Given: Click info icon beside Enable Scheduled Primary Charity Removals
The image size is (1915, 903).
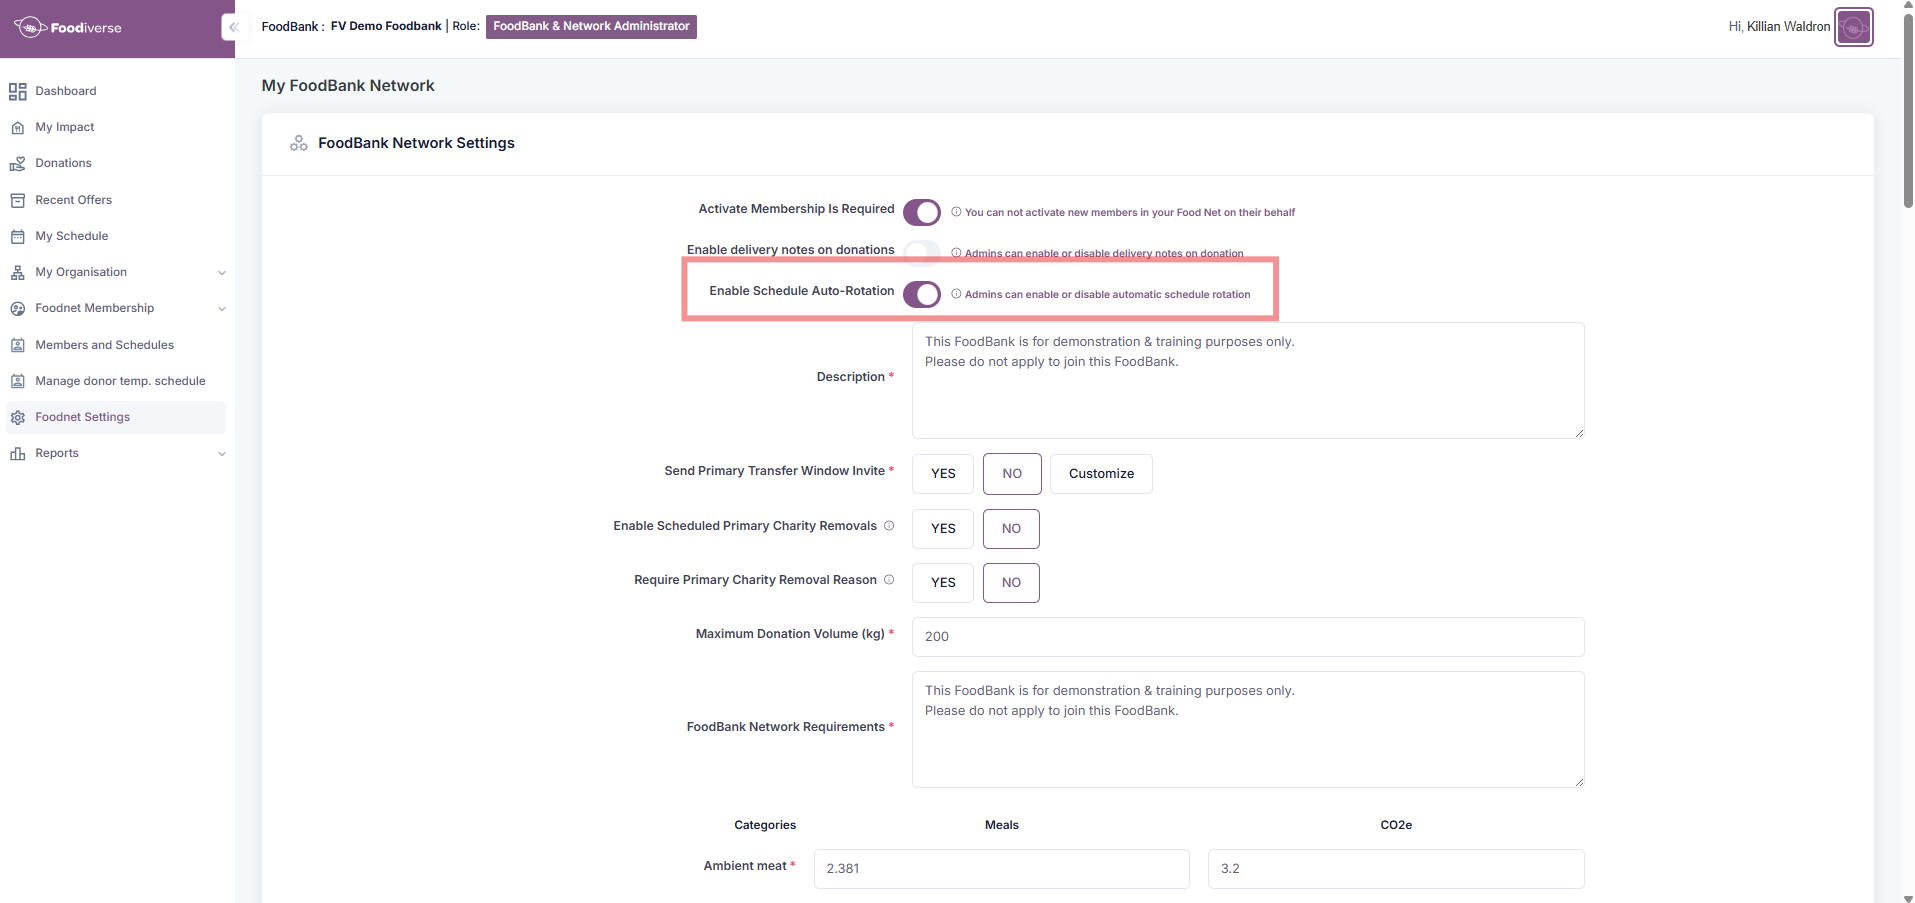Looking at the screenshot, I should (889, 526).
